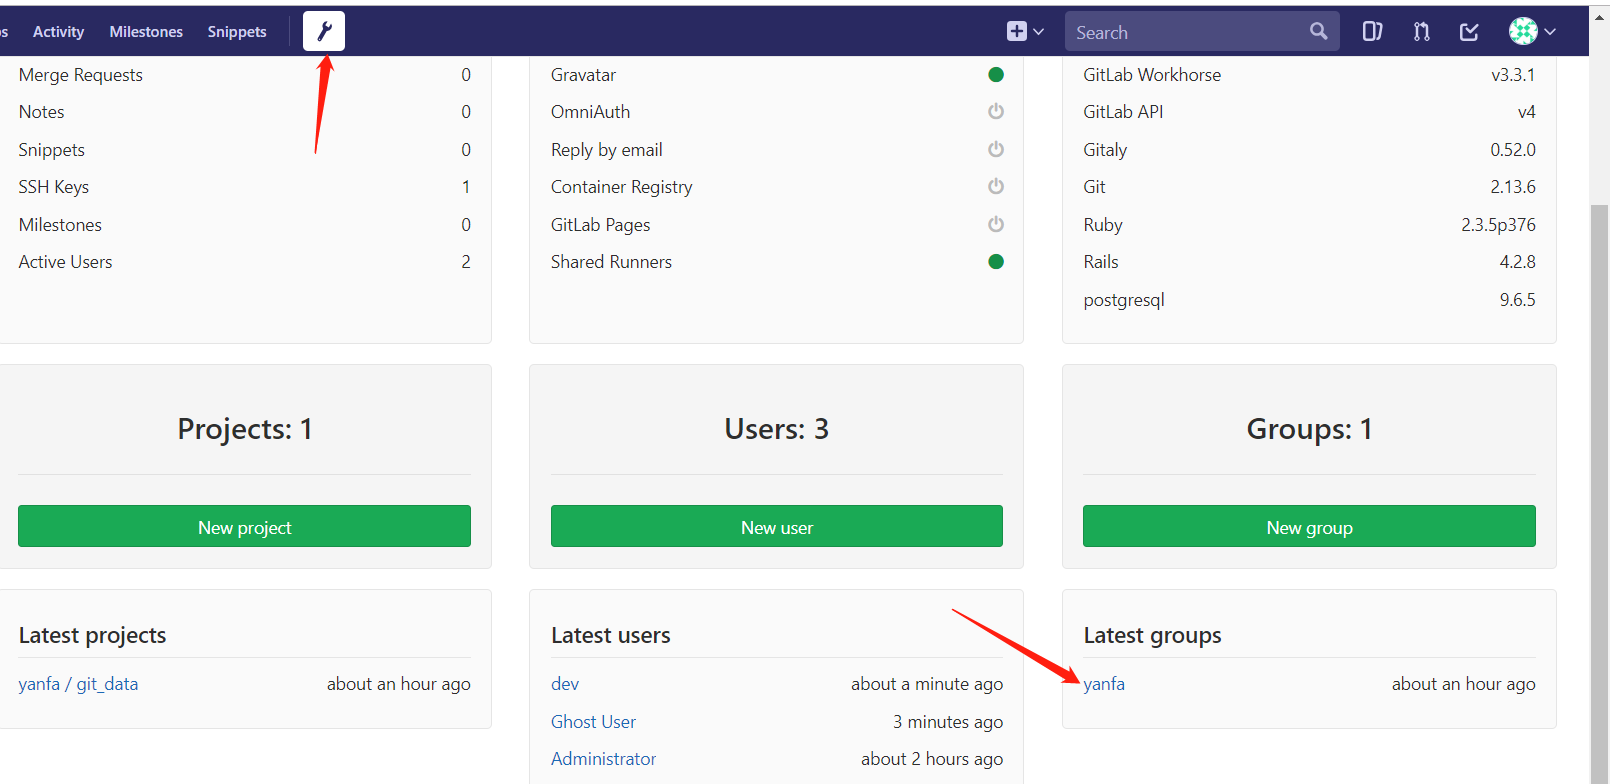
Task: Click the 'about 2 hours ago' timestamp
Action: [932, 759]
